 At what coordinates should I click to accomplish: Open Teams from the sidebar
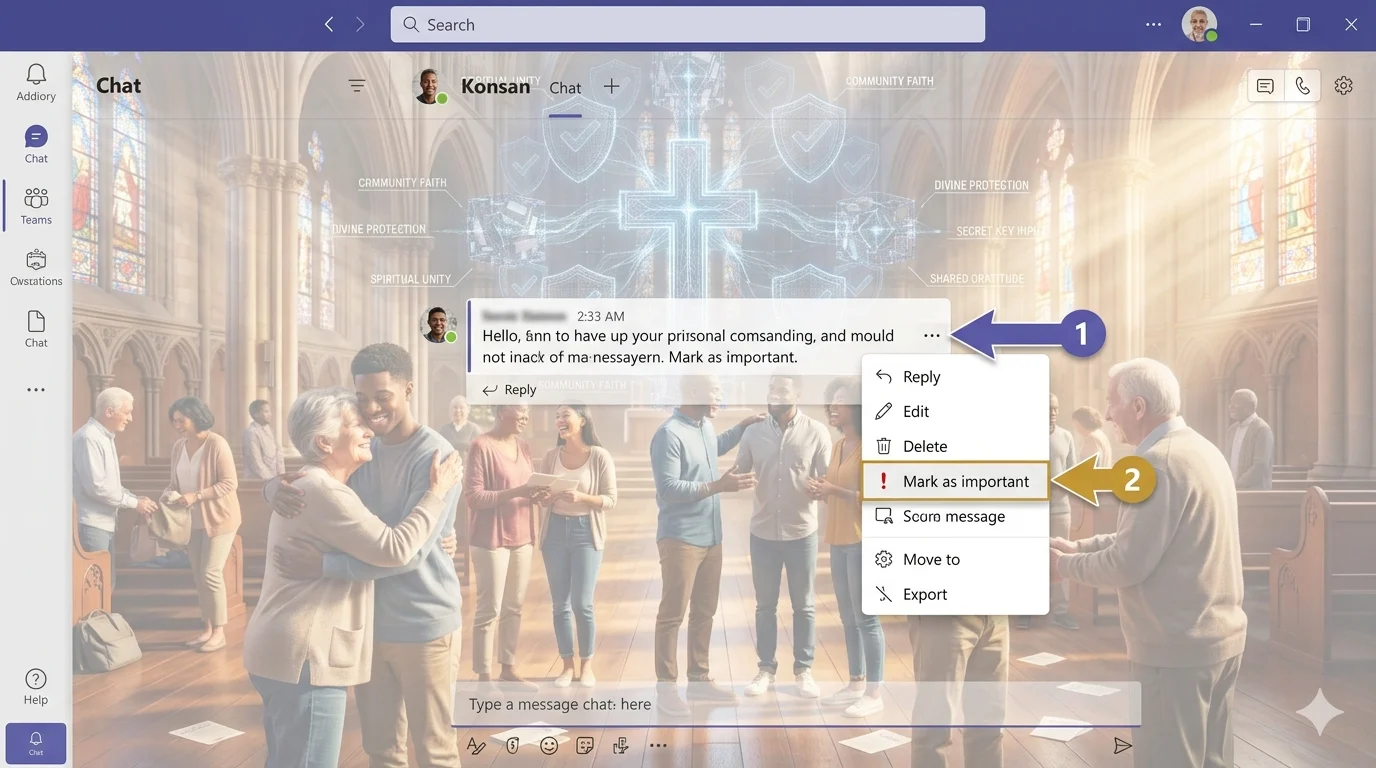[36, 205]
